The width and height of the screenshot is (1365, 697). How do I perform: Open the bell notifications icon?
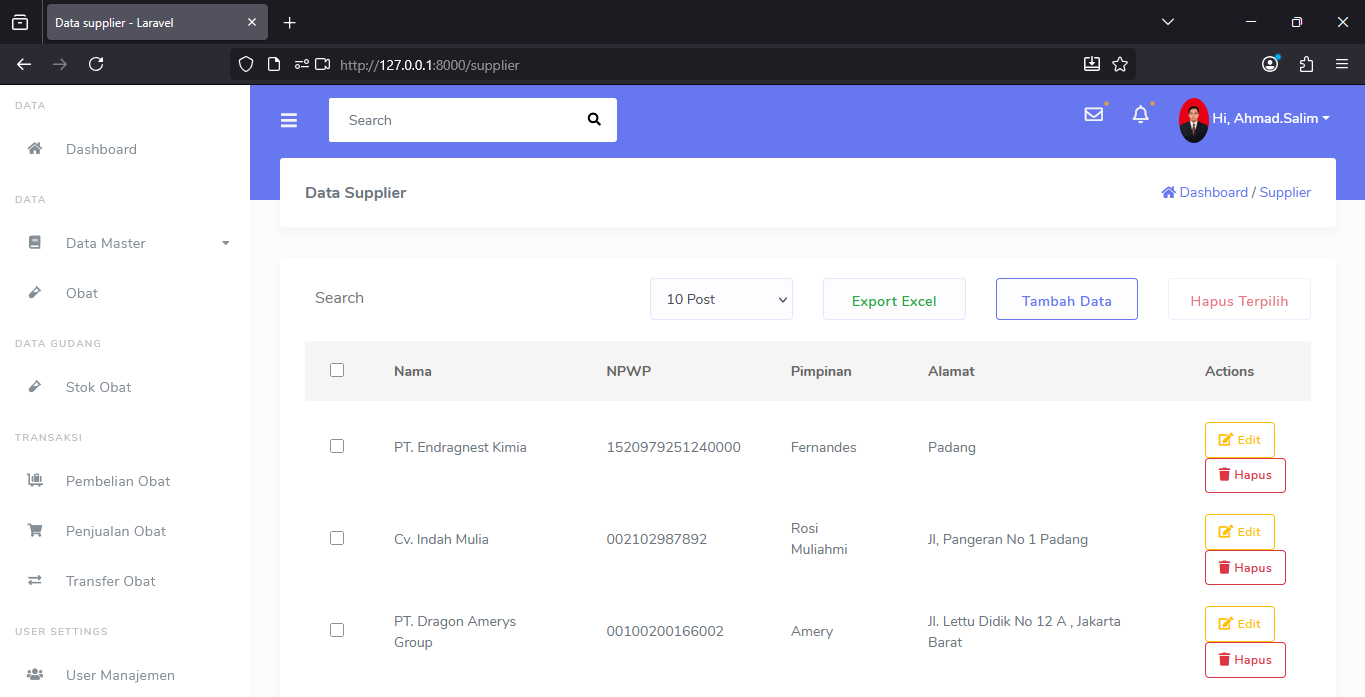tap(1140, 115)
